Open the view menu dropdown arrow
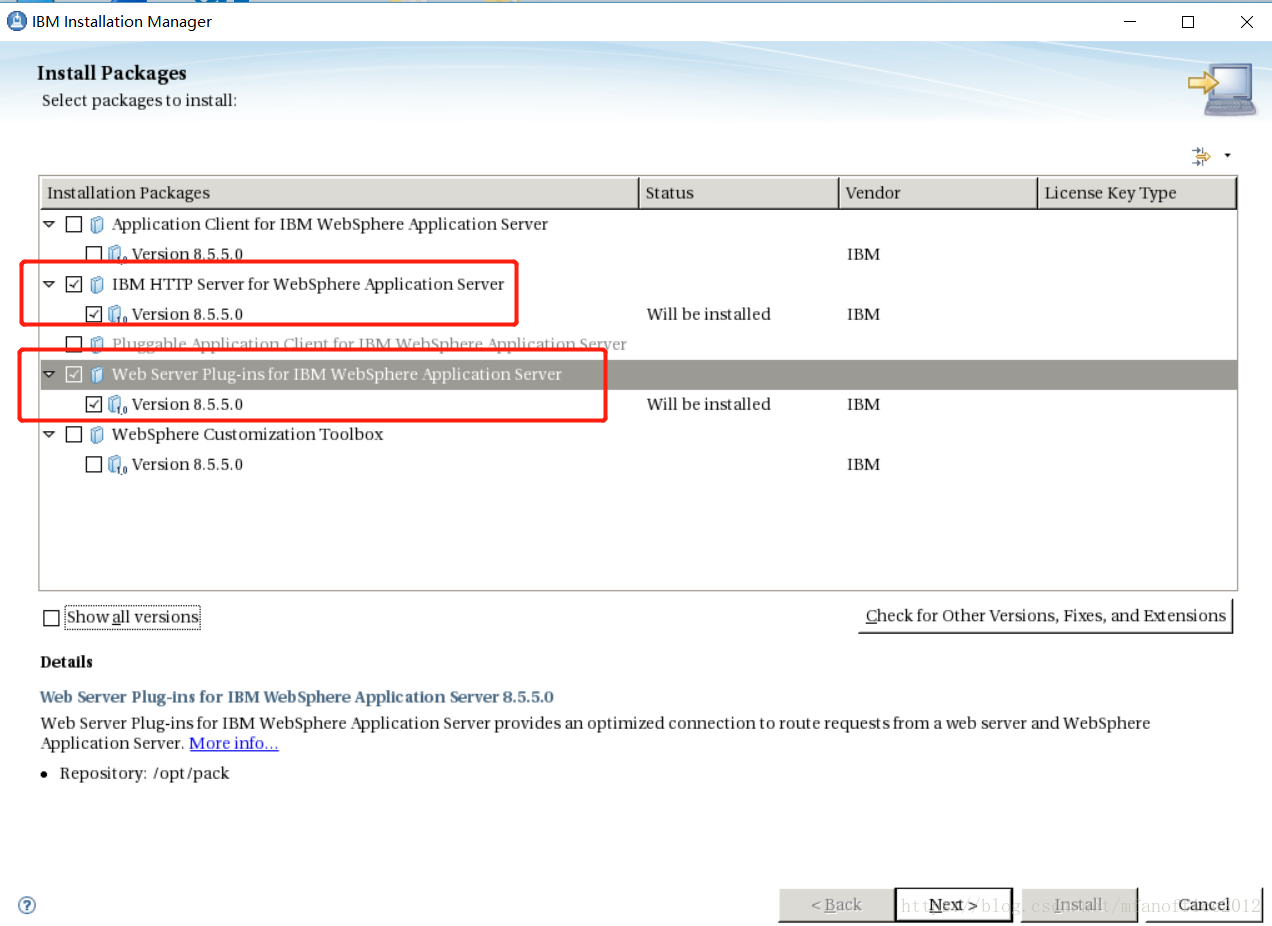This screenshot has height=926, width=1272. click(1227, 156)
